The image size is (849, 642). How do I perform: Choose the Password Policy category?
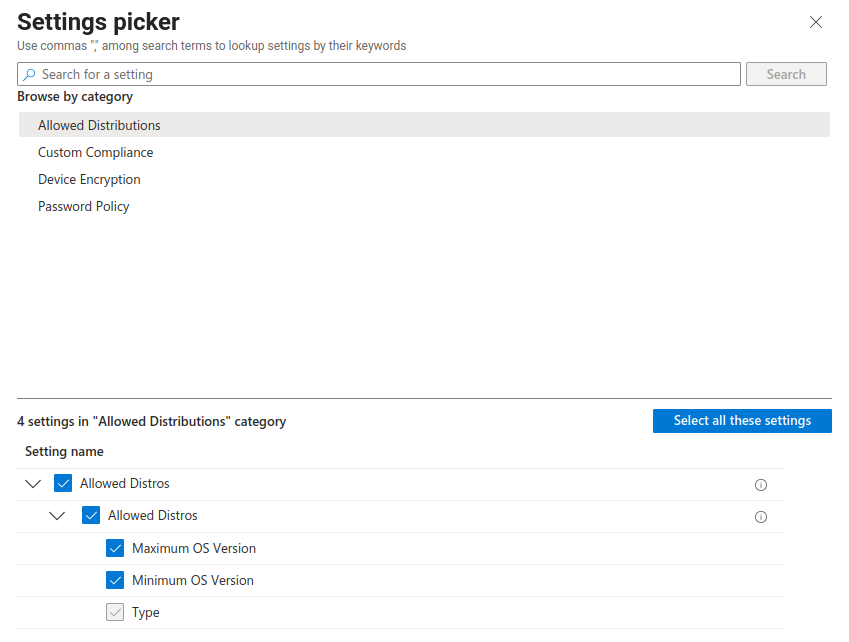tap(84, 206)
